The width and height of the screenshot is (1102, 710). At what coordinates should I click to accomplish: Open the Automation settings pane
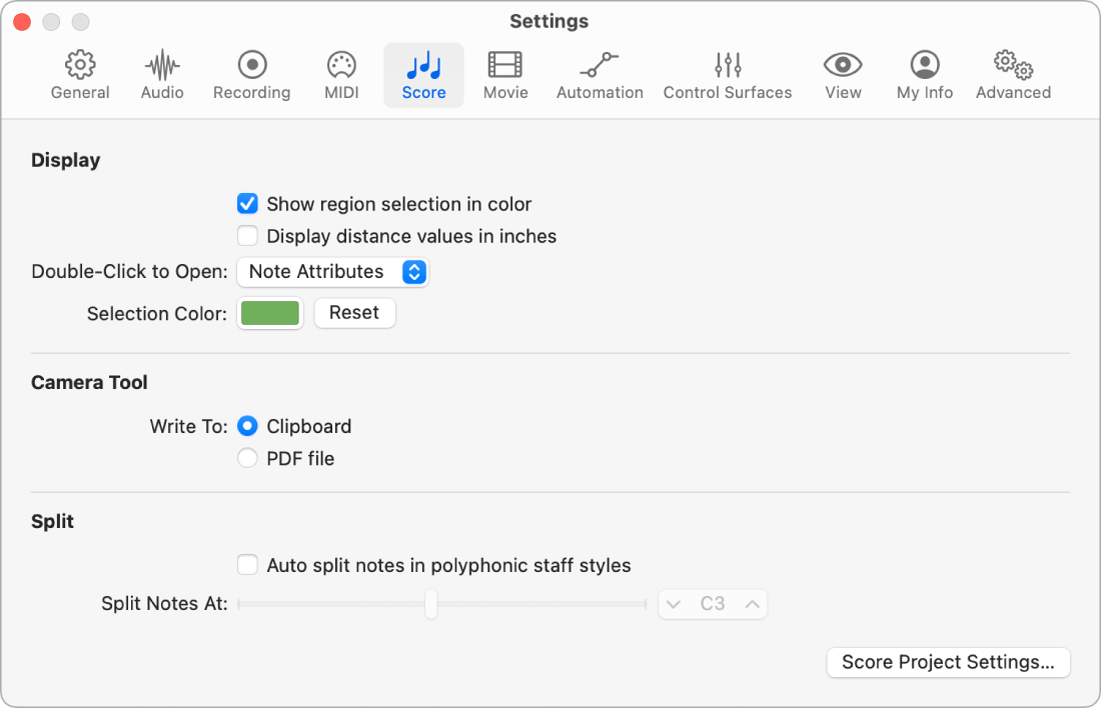click(x=599, y=74)
